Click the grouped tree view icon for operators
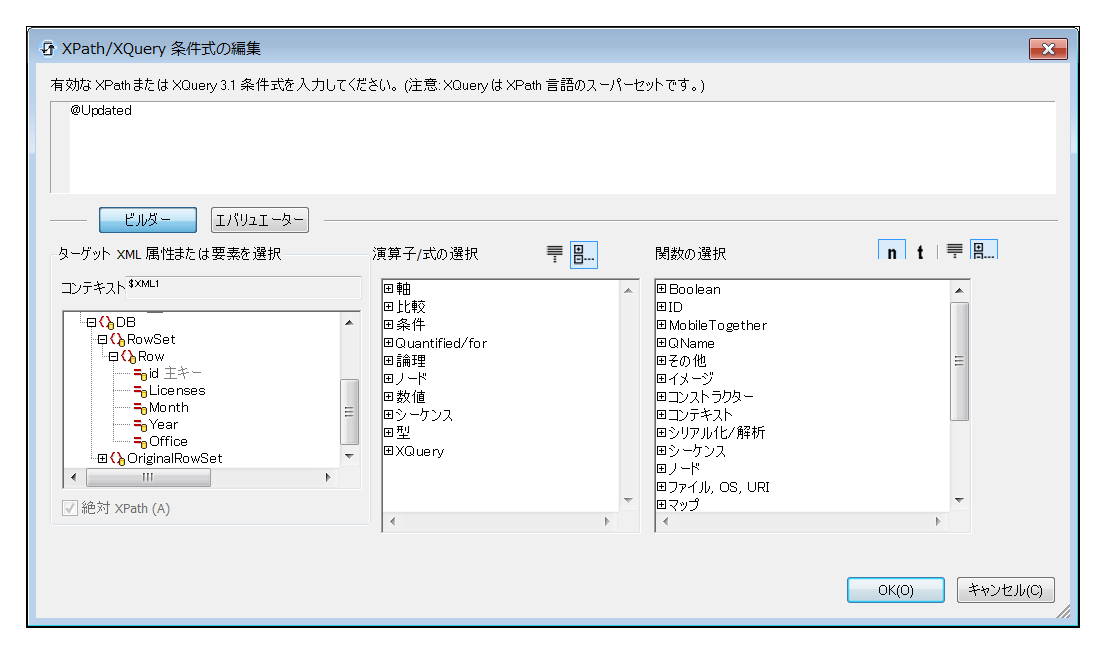 click(583, 254)
